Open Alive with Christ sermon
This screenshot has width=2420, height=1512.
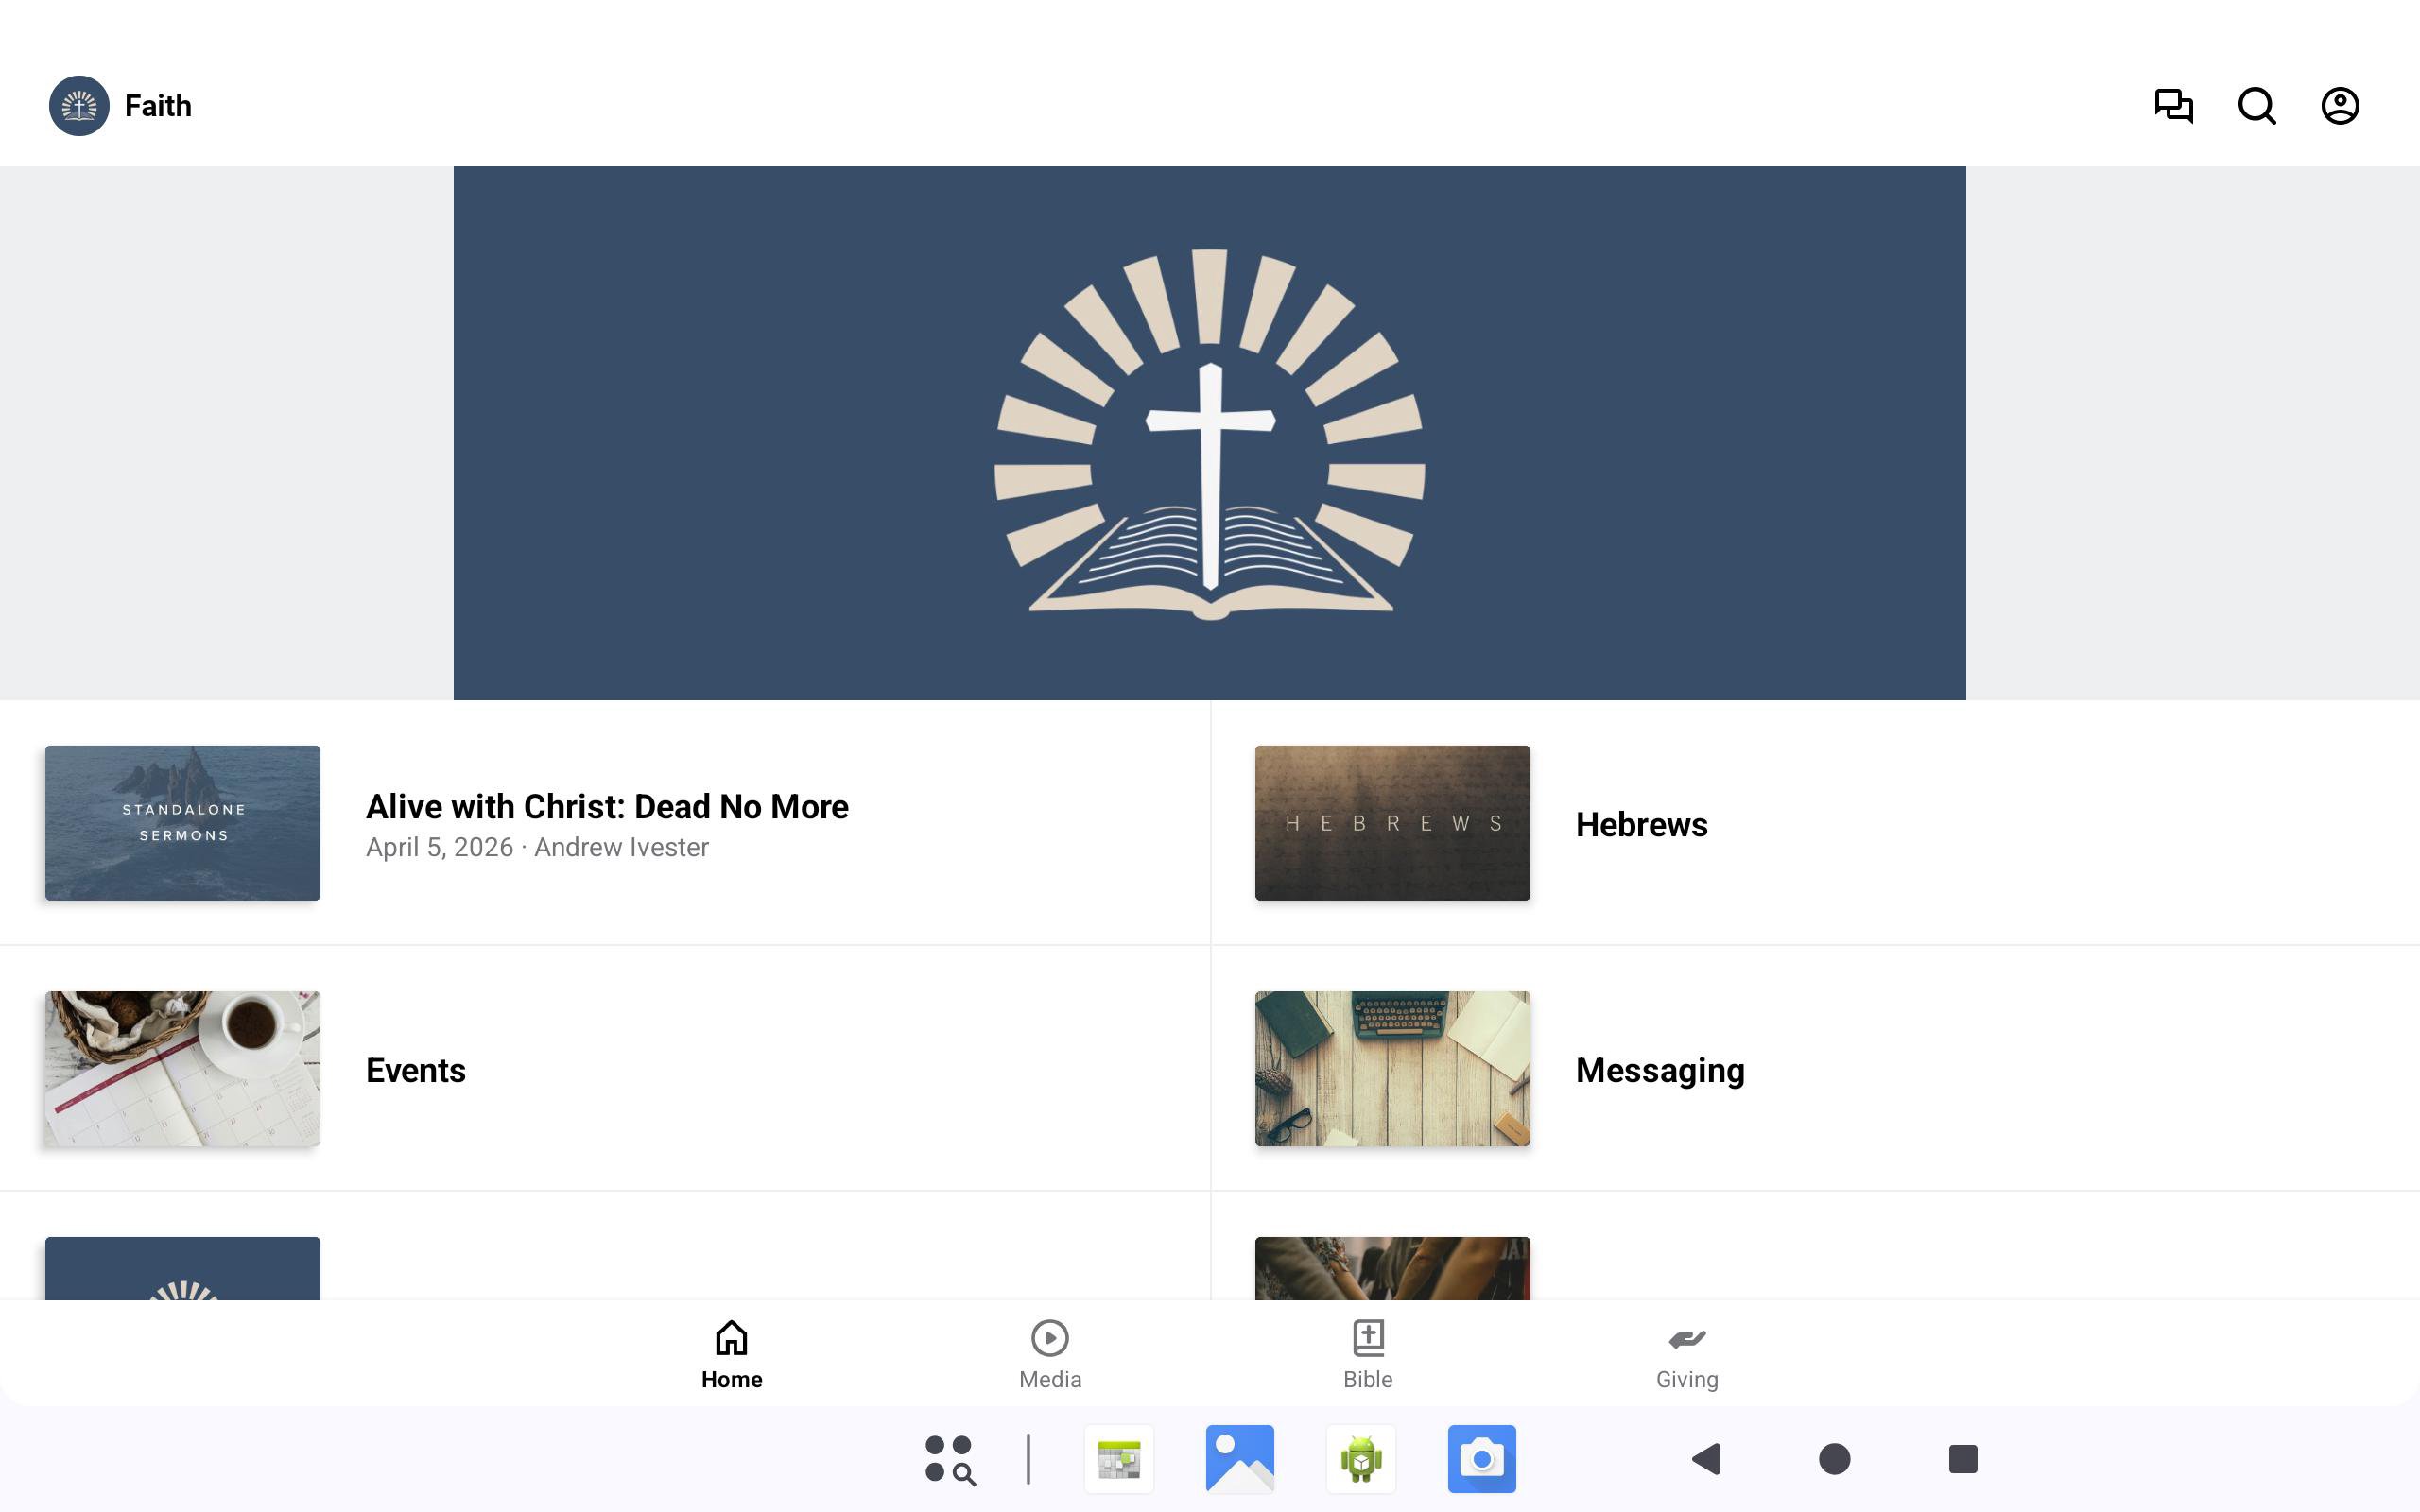tap(607, 807)
